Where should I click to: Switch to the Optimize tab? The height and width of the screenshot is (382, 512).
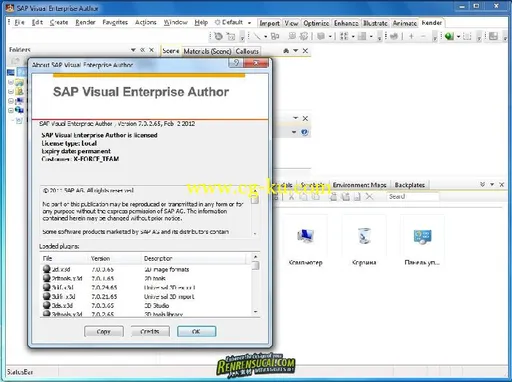coord(316,23)
